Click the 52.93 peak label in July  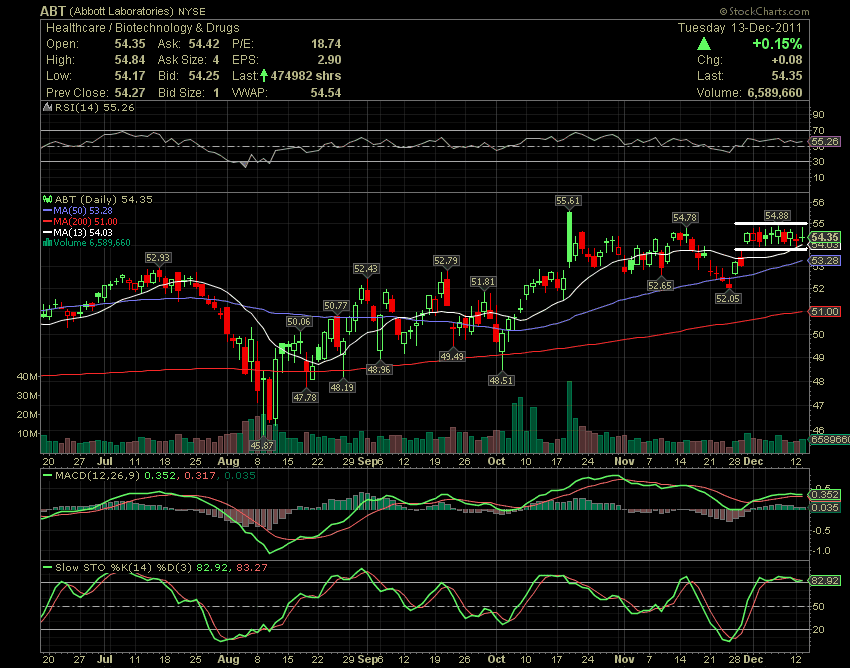click(158, 258)
